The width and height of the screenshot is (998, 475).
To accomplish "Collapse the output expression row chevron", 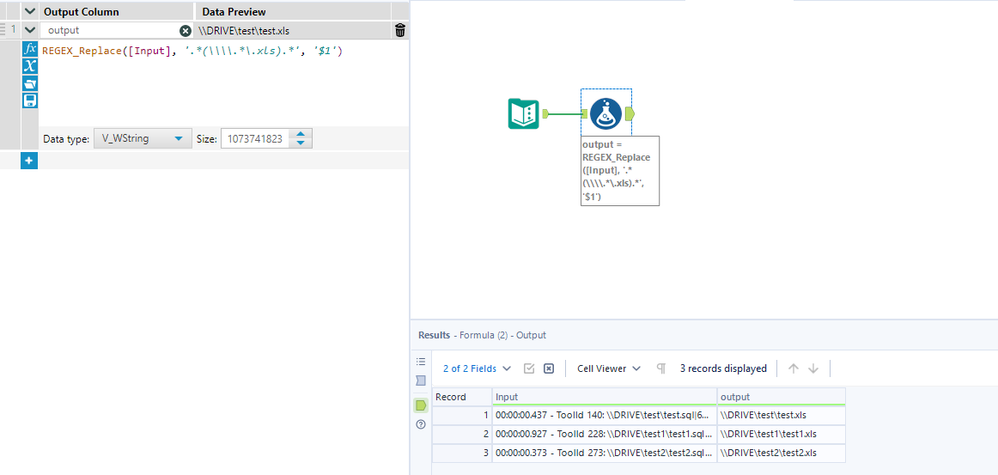I will point(29,30).
